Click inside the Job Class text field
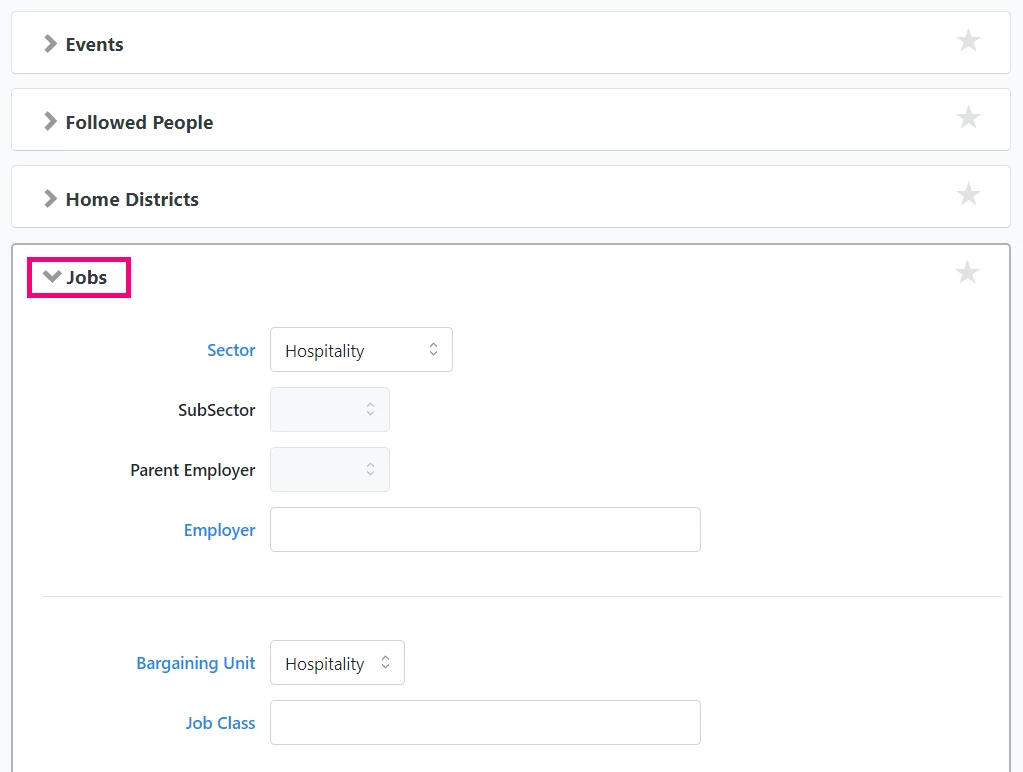1023x772 pixels. pyautogui.click(x=484, y=722)
